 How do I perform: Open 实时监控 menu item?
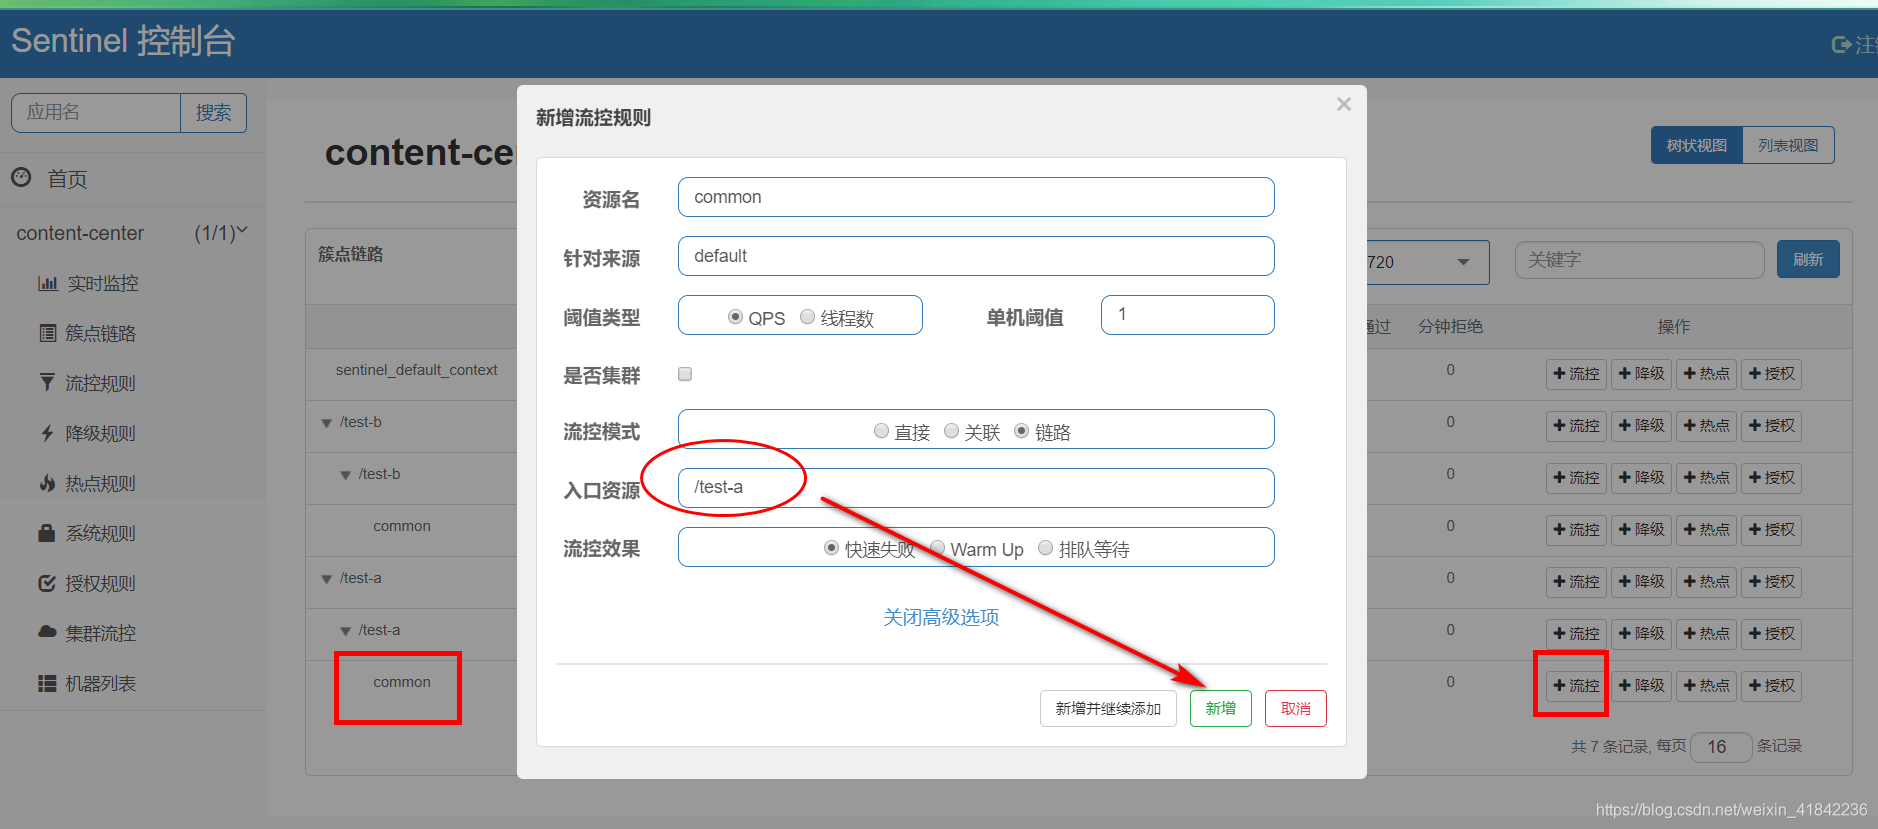click(x=103, y=284)
